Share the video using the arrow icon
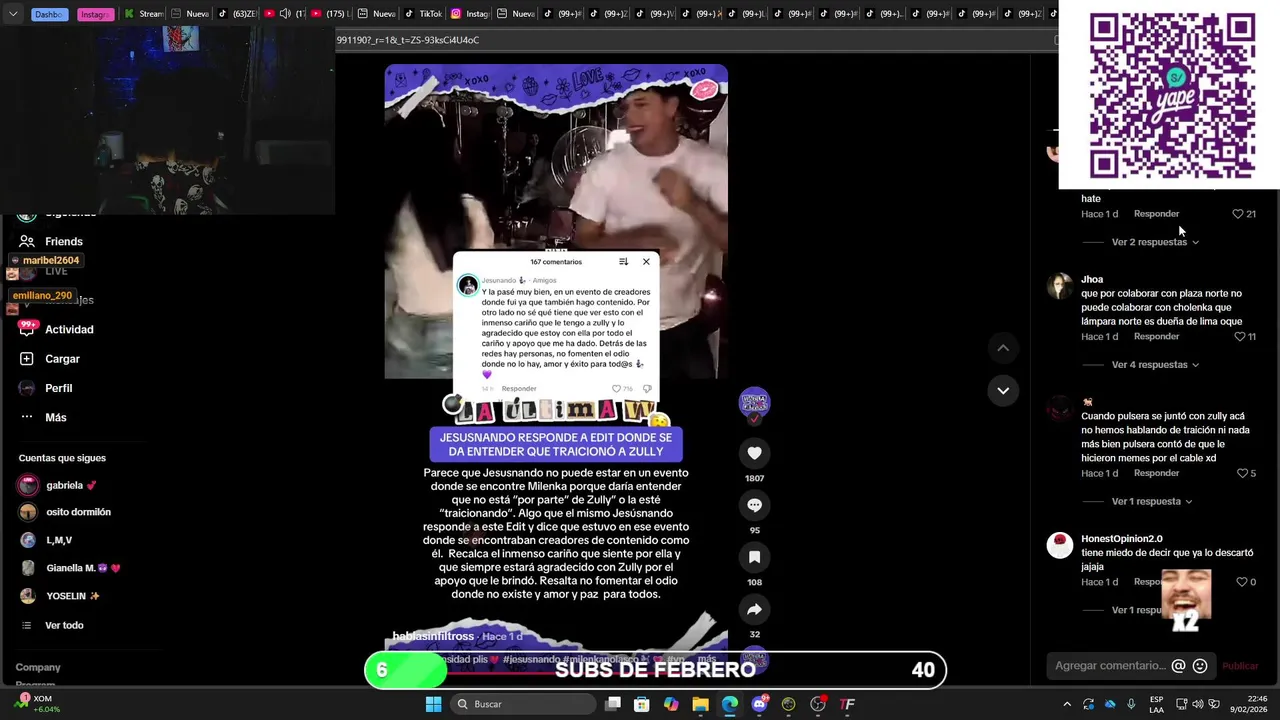This screenshot has height=720, width=1280. [x=754, y=609]
